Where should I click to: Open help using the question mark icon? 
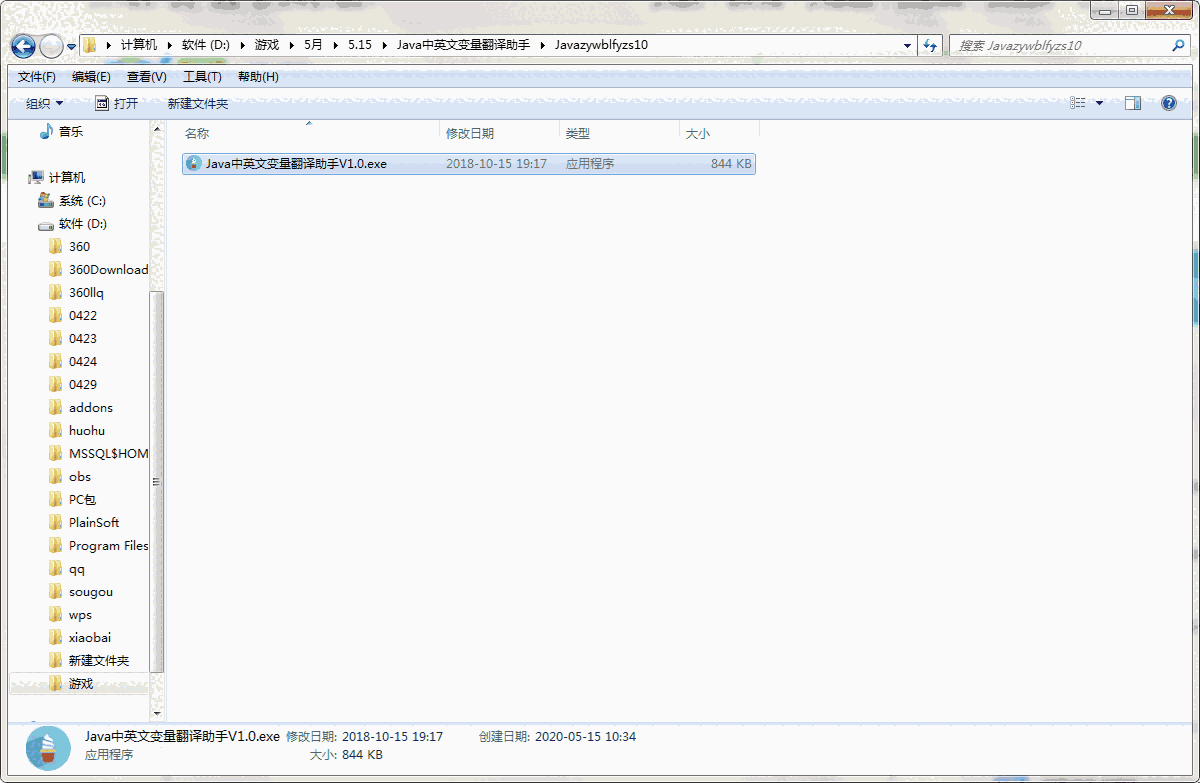click(1168, 102)
